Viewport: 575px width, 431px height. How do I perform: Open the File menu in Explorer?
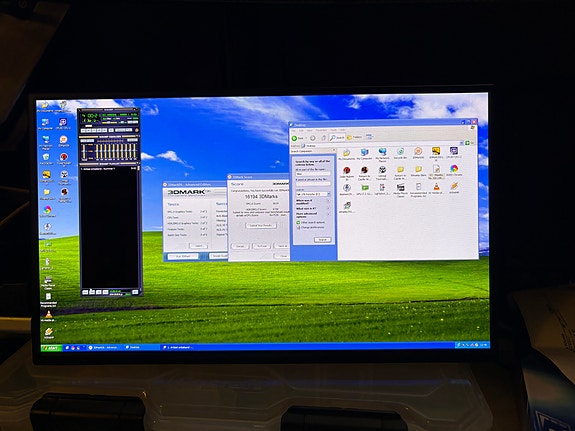coord(294,131)
